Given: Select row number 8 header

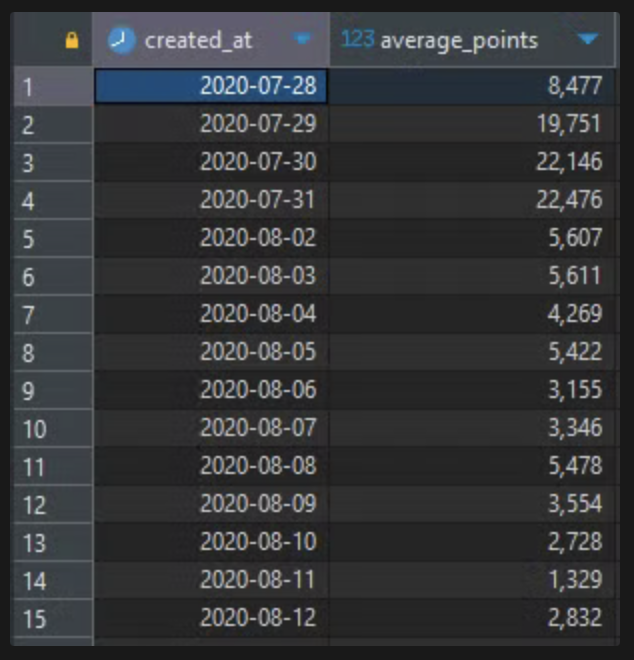Looking at the screenshot, I should coord(53,352).
